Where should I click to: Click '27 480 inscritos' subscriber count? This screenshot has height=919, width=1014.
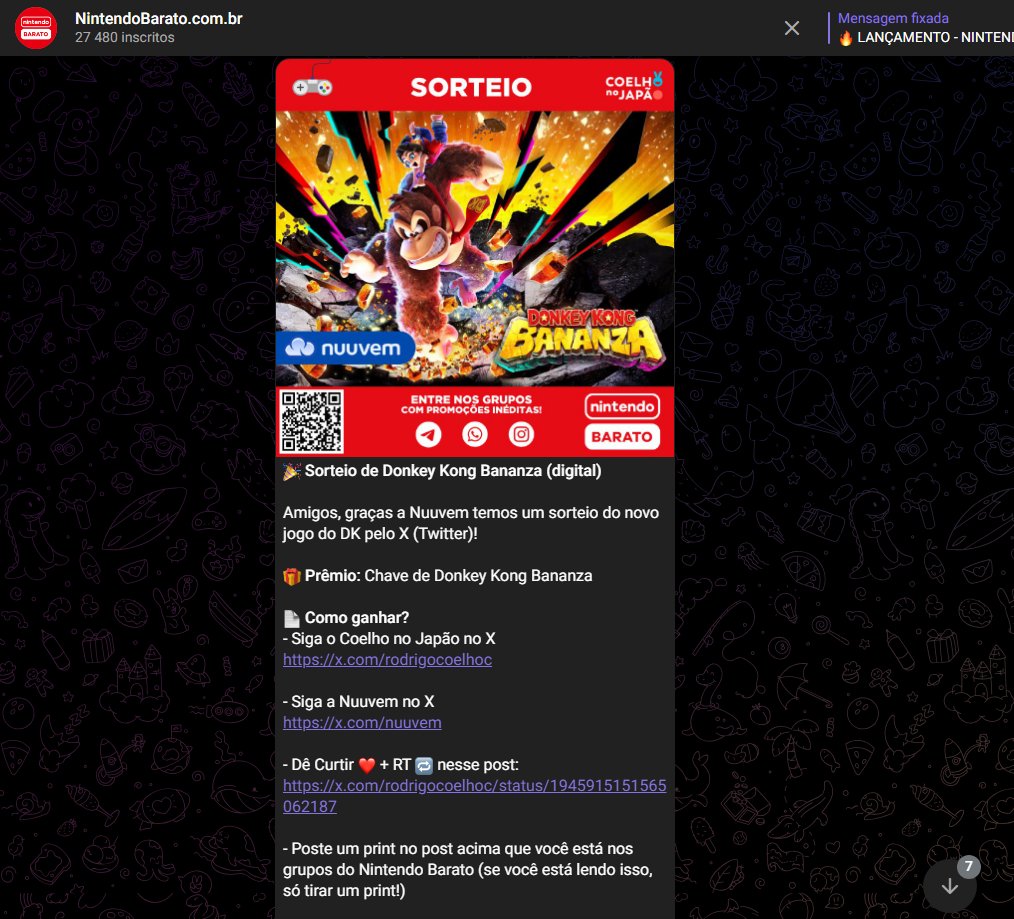[x=125, y=38]
